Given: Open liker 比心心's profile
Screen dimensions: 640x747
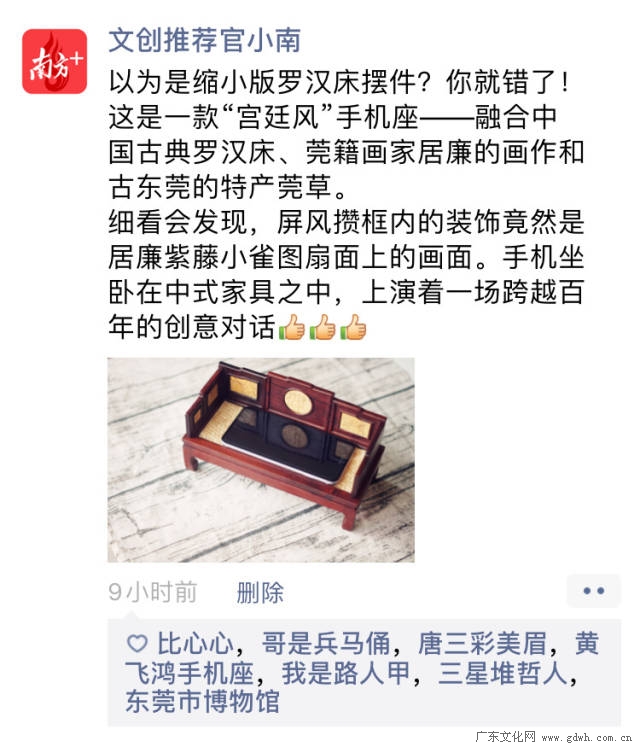Looking at the screenshot, I should [195, 644].
